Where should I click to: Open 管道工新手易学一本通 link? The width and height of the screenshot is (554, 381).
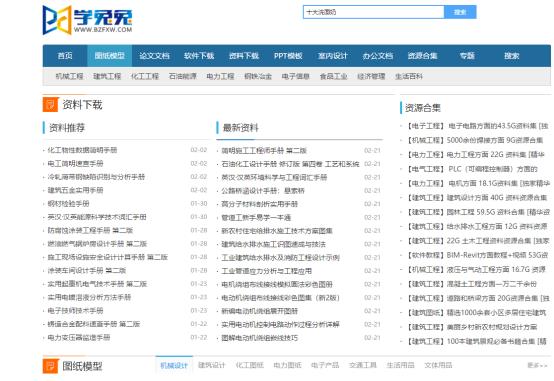pyautogui.click(x=256, y=217)
